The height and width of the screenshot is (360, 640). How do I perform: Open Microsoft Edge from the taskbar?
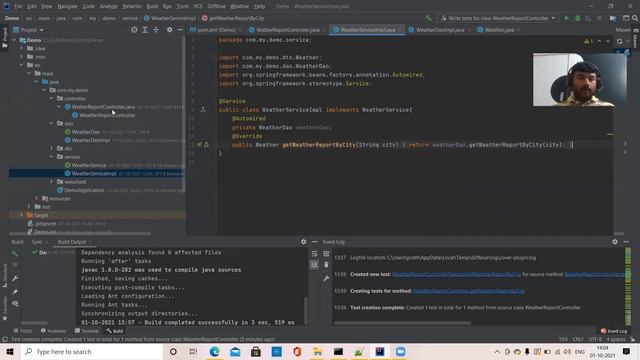(x=215, y=351)
